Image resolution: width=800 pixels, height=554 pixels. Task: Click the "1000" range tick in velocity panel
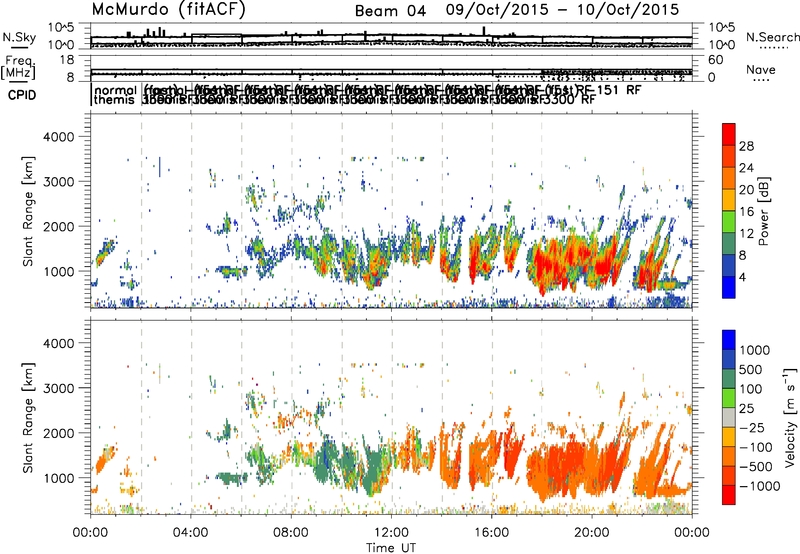pos(58,478)
